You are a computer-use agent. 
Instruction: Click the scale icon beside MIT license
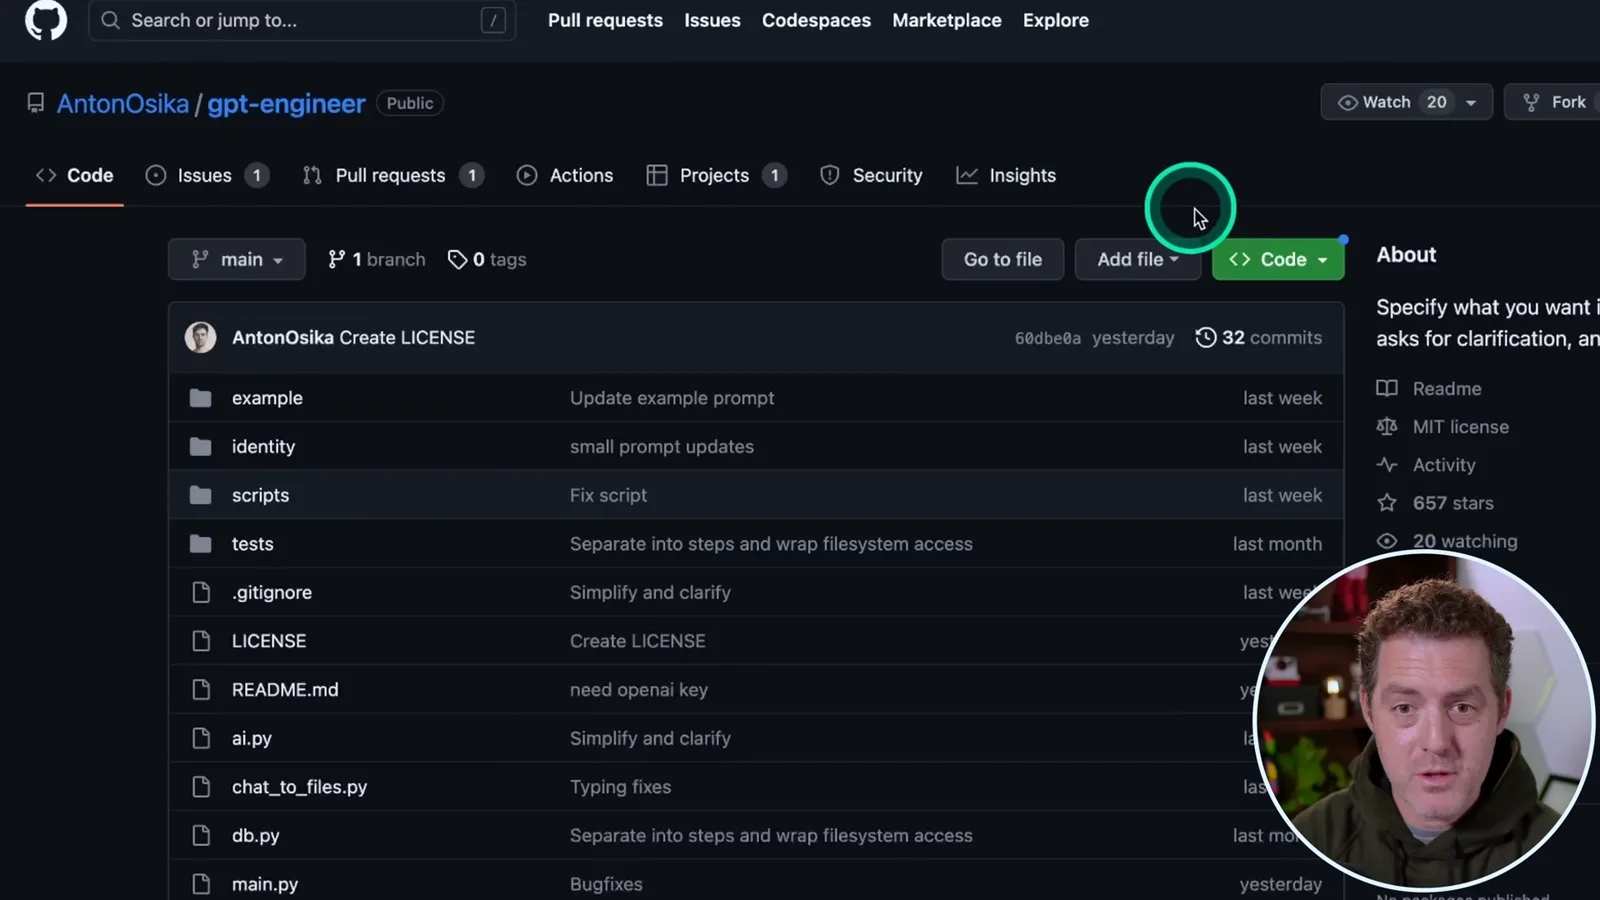(x=1387, y=427)
